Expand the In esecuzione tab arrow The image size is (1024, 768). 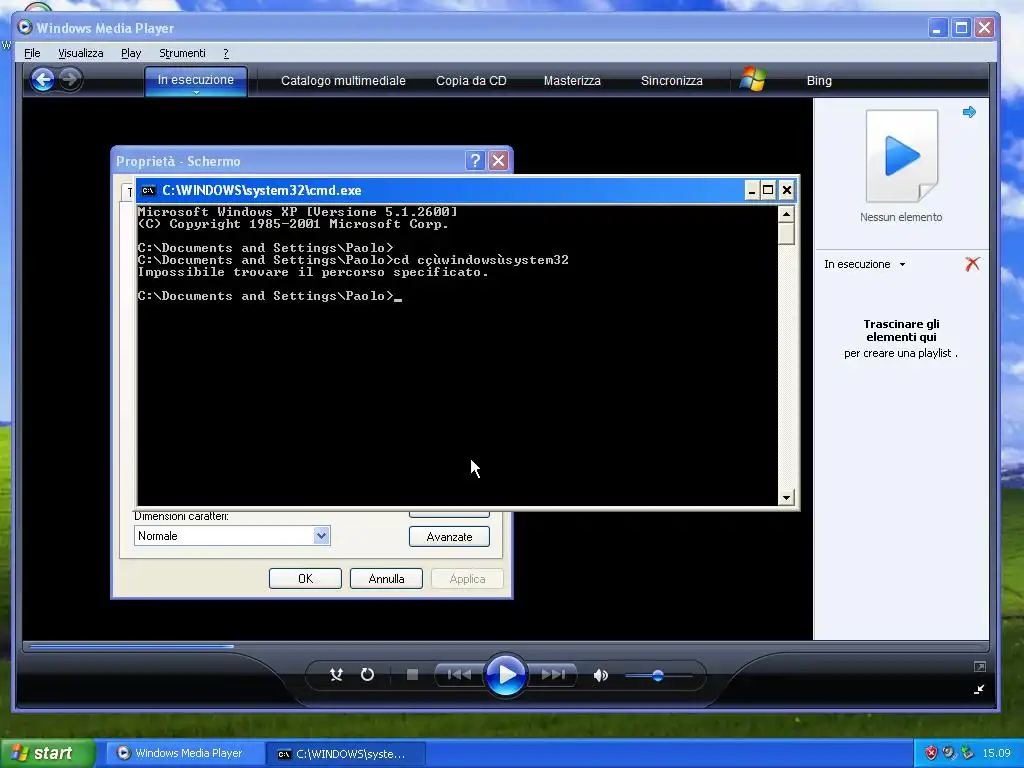point(196,93)
